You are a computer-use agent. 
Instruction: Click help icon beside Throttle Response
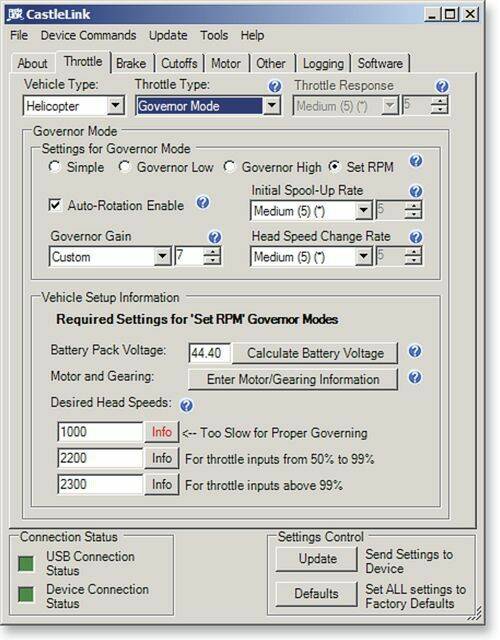coord(442,86)
